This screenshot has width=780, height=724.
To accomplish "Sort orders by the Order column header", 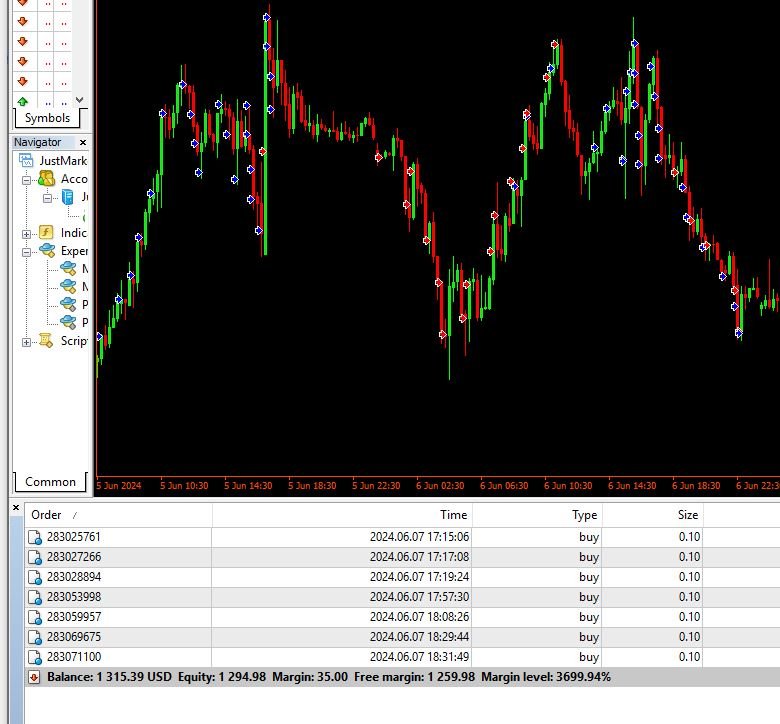I will click(x=46, y=515).
